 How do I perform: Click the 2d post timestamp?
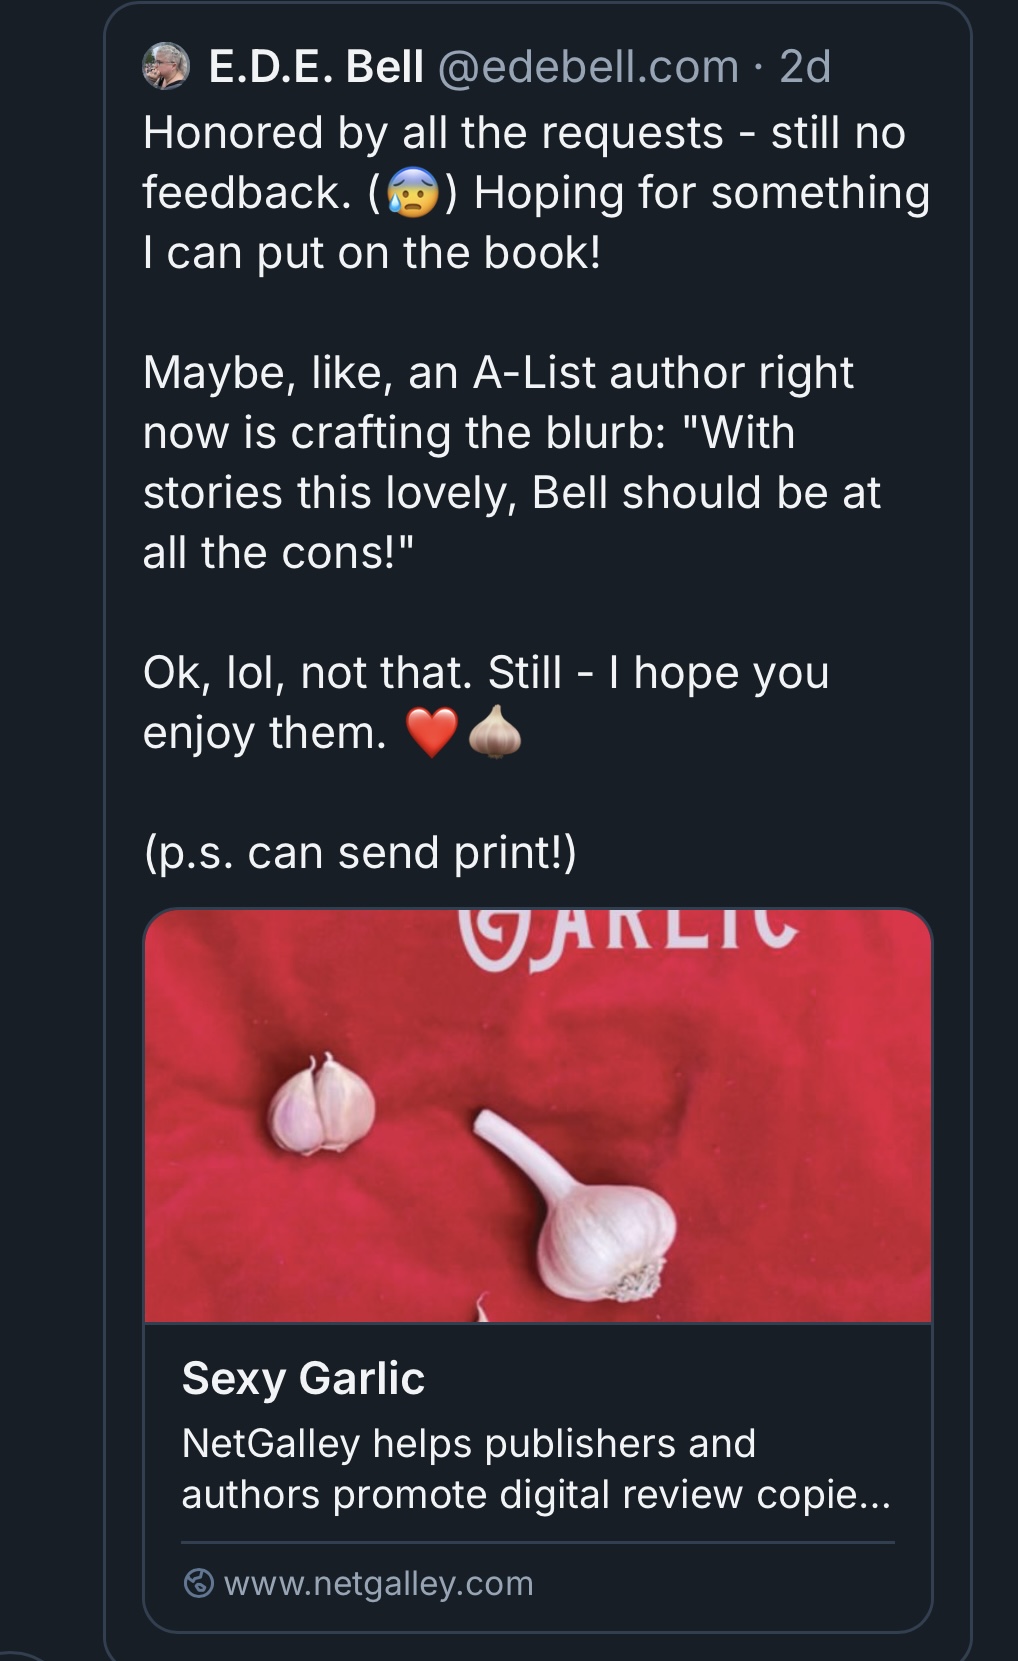805,67
